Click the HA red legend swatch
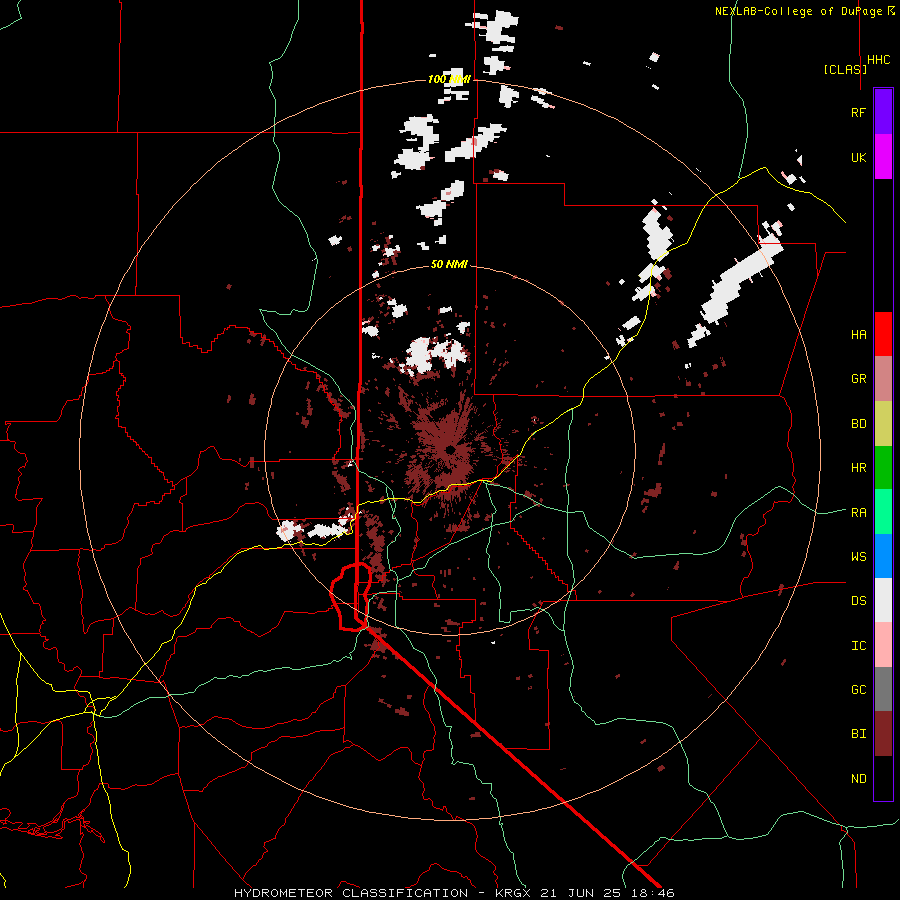900x900 pixels. [883, 334]
